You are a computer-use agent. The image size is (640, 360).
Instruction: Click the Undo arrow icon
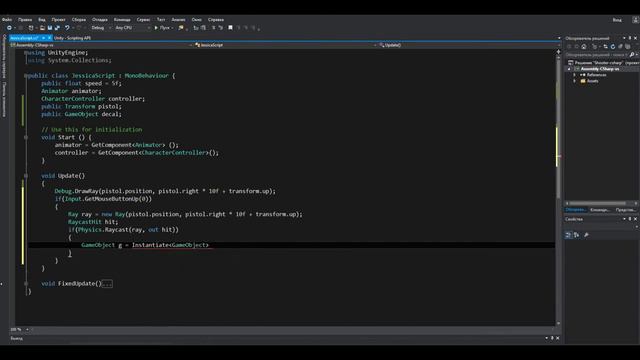pos(67,28)
